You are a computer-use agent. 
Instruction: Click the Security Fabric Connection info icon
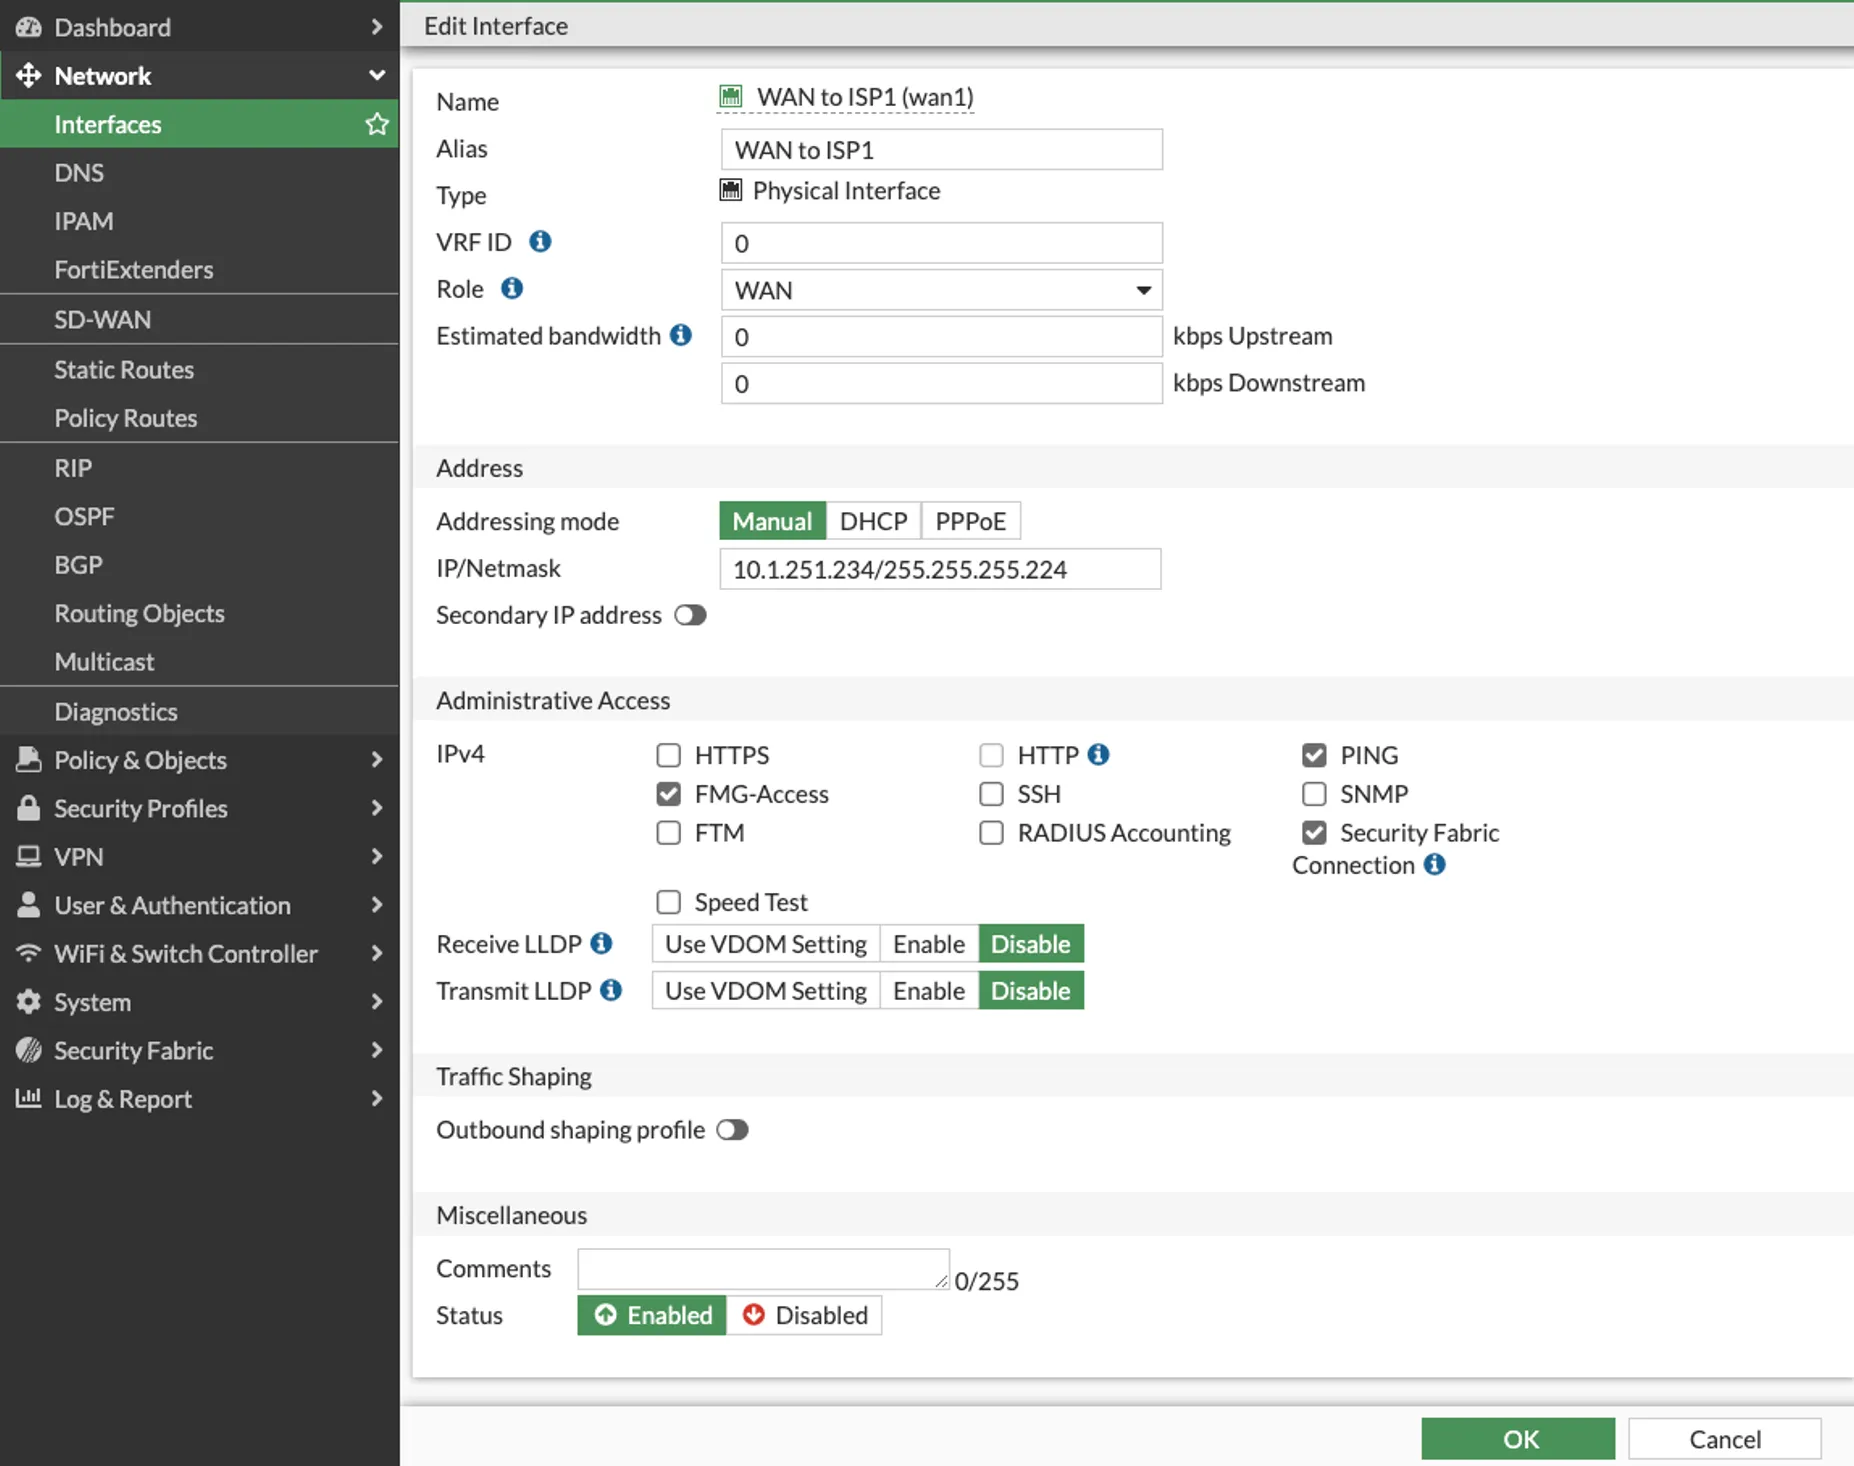(1434, 864)
